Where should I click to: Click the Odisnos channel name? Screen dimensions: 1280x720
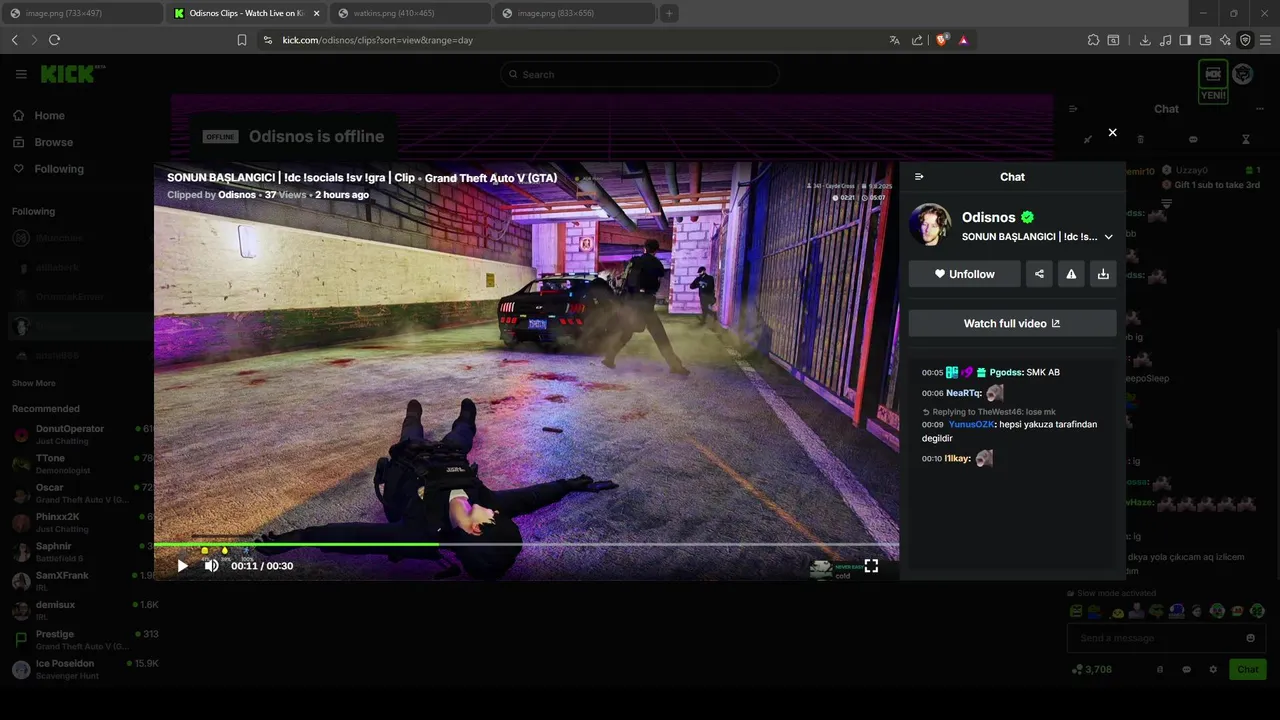click(989, 217)
